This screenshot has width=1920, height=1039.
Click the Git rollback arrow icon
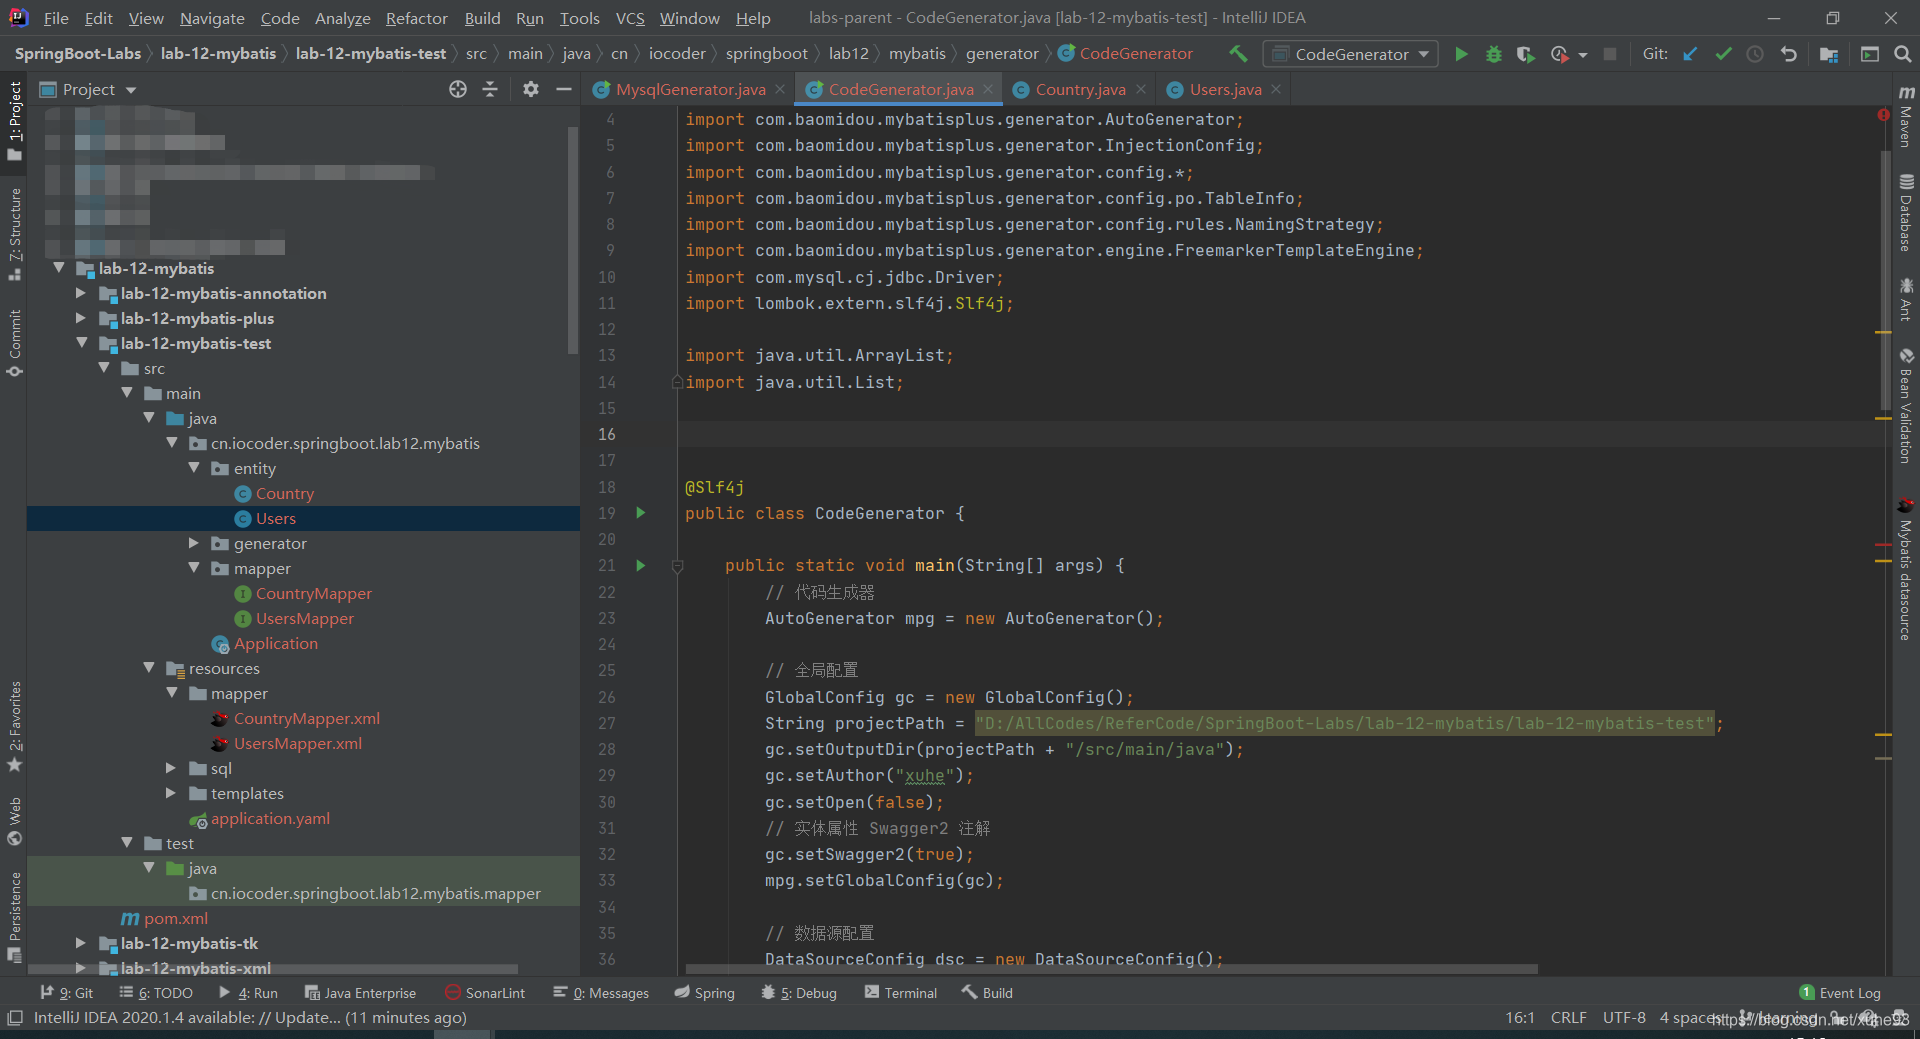point(1788,54)
